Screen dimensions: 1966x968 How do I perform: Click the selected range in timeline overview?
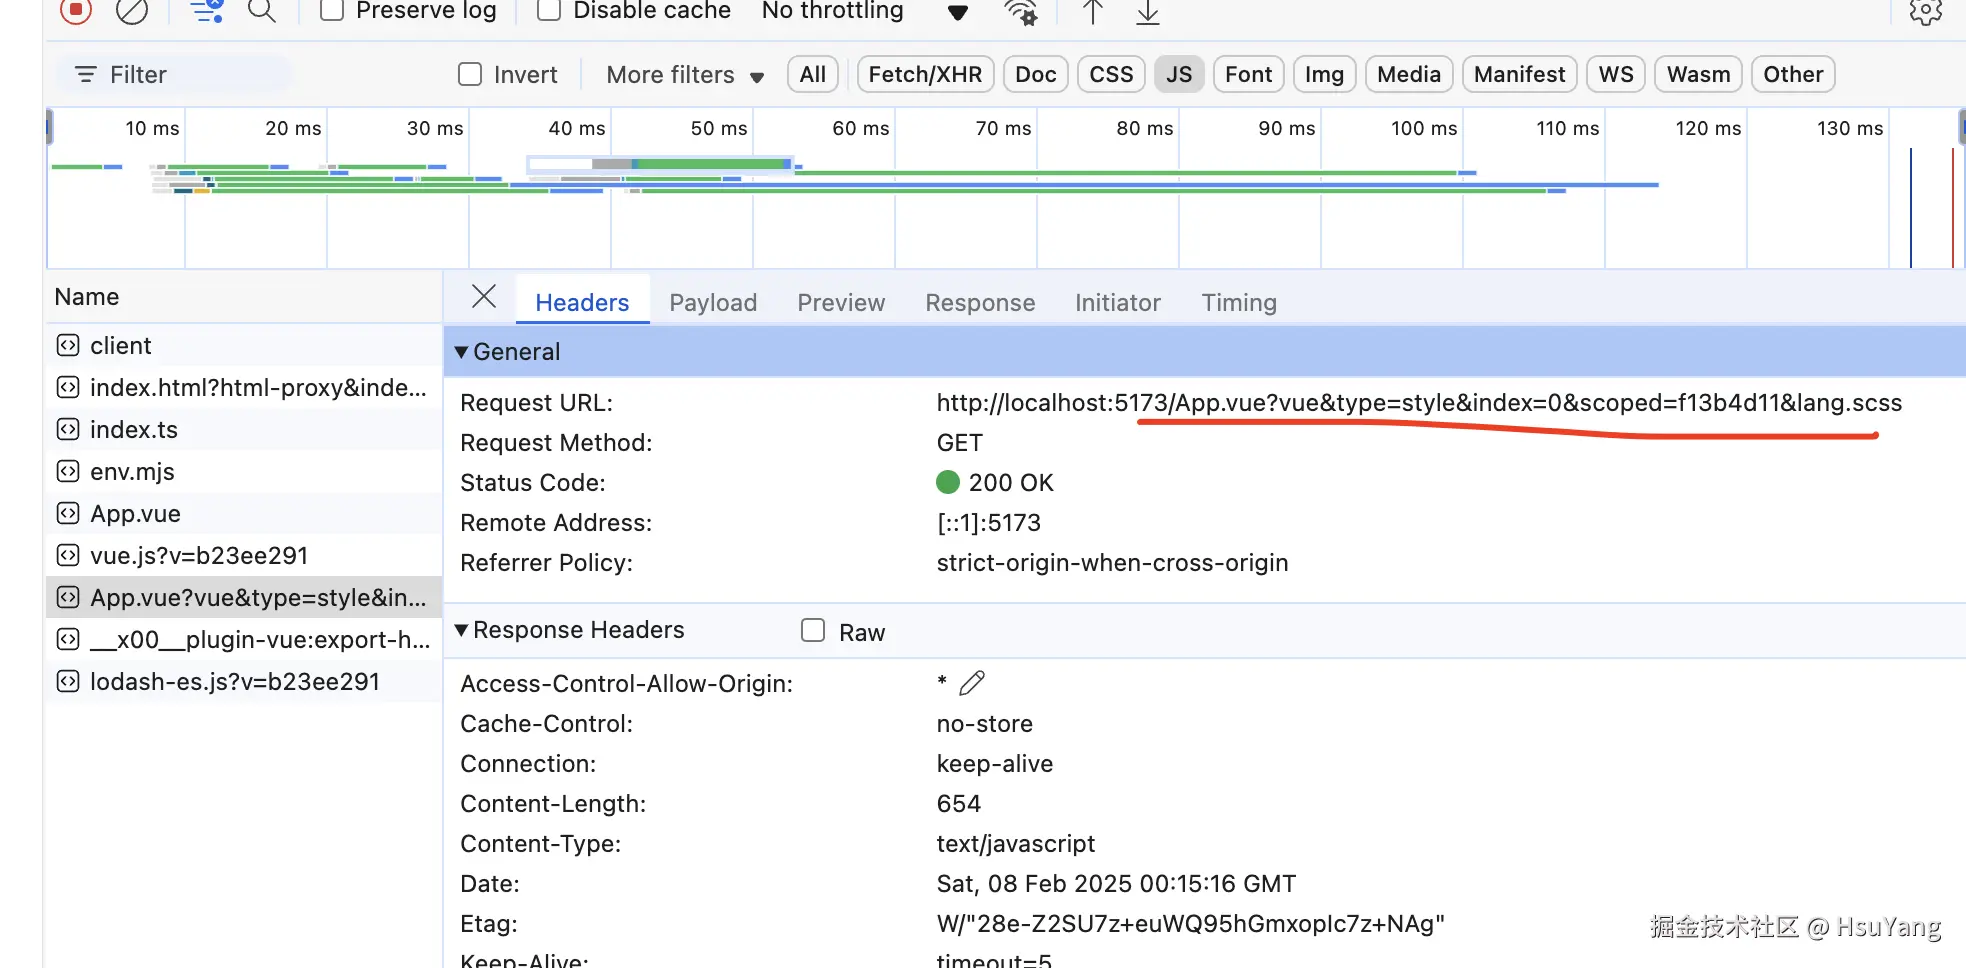[x=660, y=164]
